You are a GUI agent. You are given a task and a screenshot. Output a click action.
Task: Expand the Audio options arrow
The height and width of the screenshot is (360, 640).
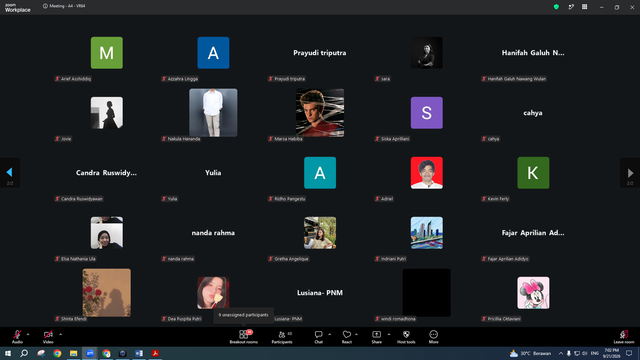[x=28, y=334]
